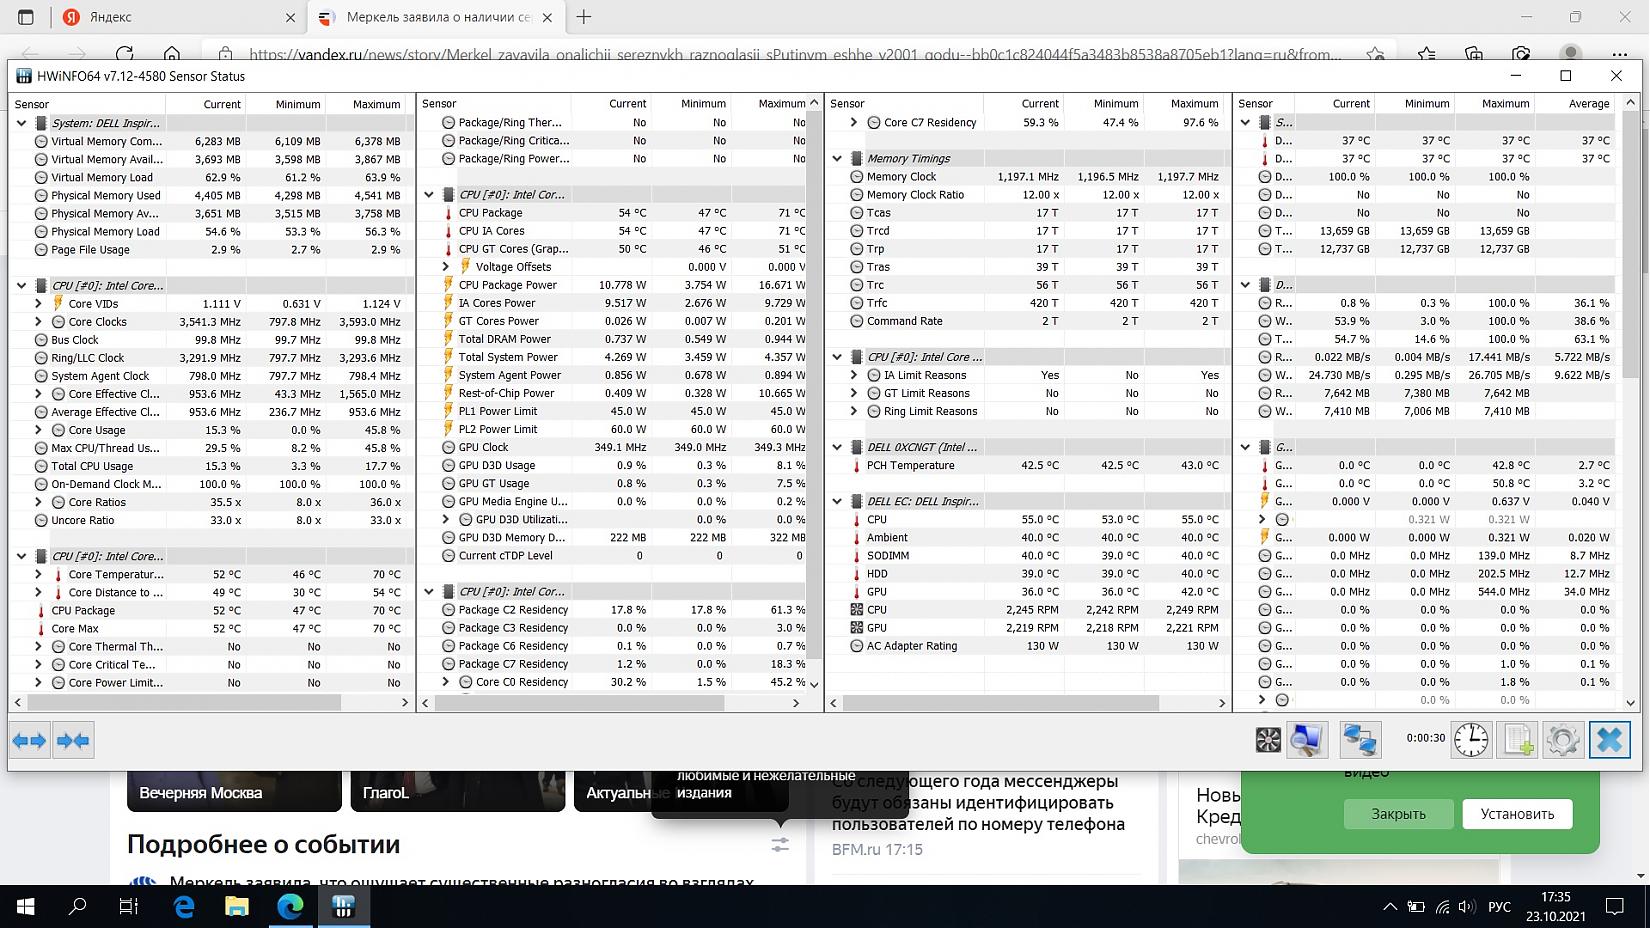Click the sliders icon beside Подробнее о событии

click(x=780, y=845)
